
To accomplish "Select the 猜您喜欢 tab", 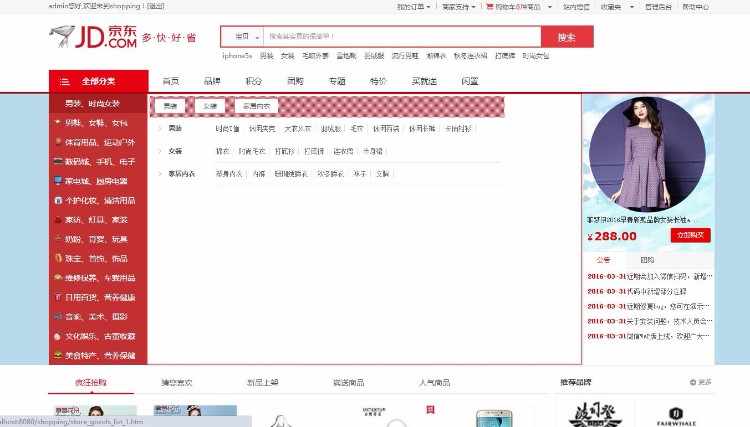I will (x=176, y=383).
